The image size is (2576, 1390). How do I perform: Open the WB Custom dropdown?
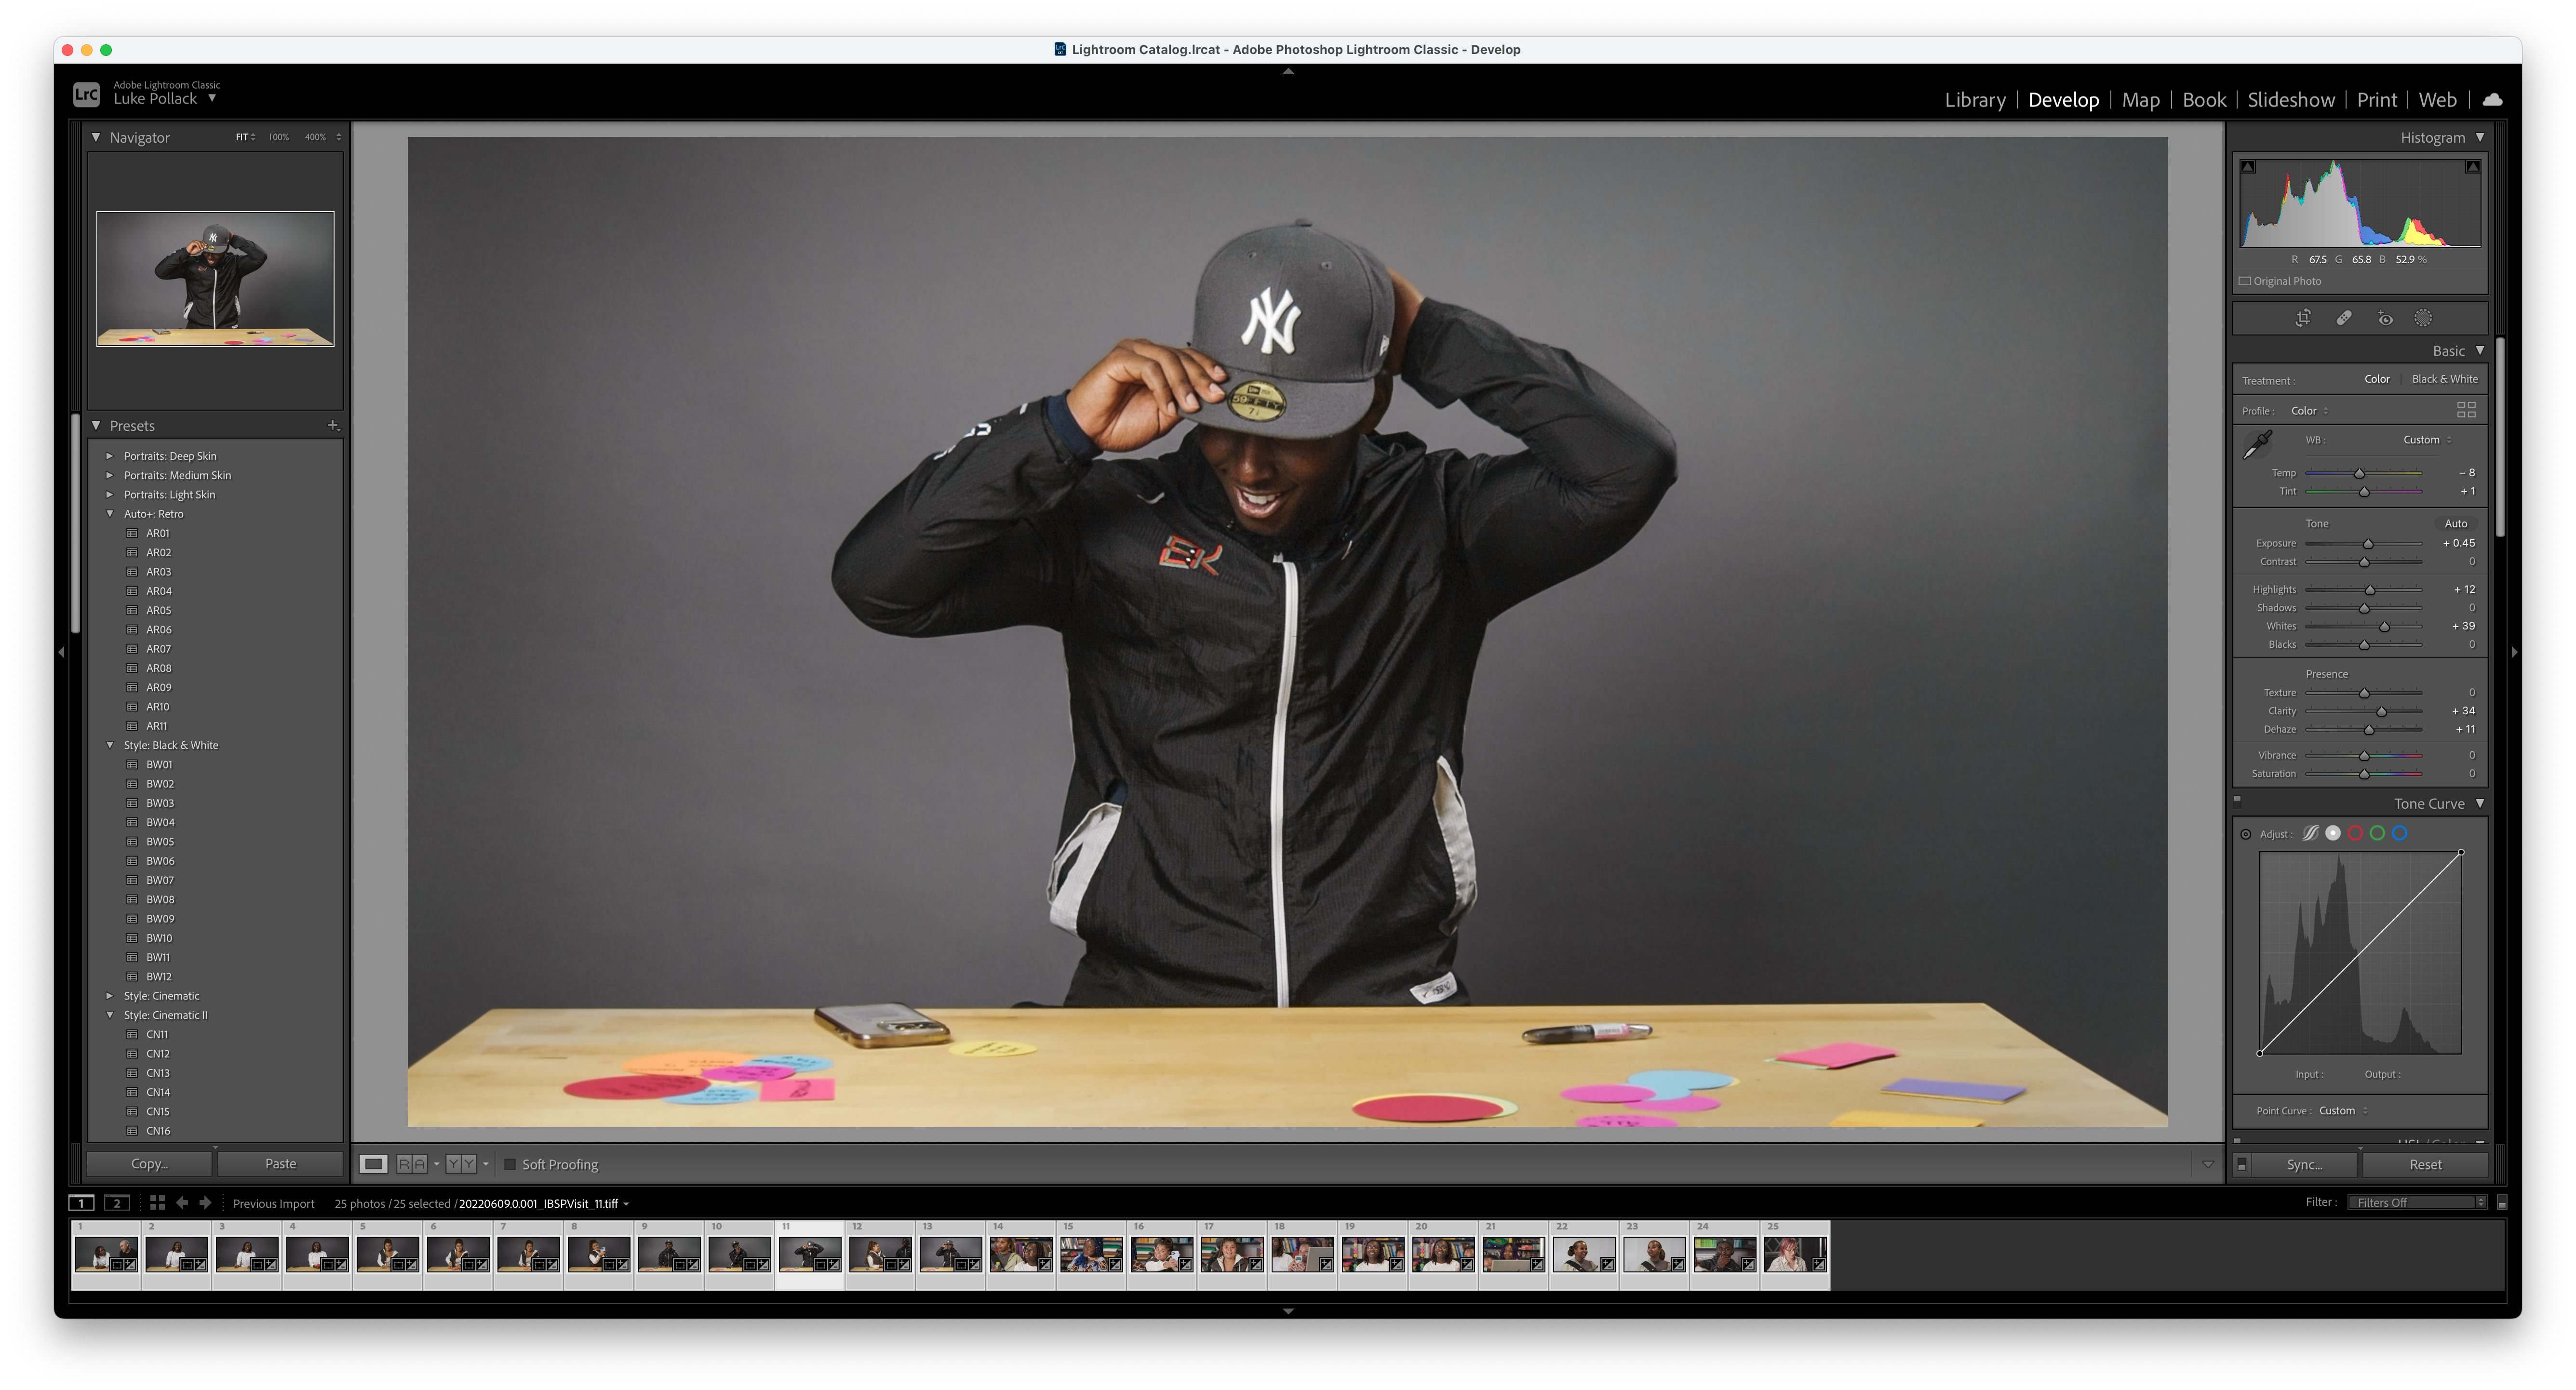(2427, 440)
